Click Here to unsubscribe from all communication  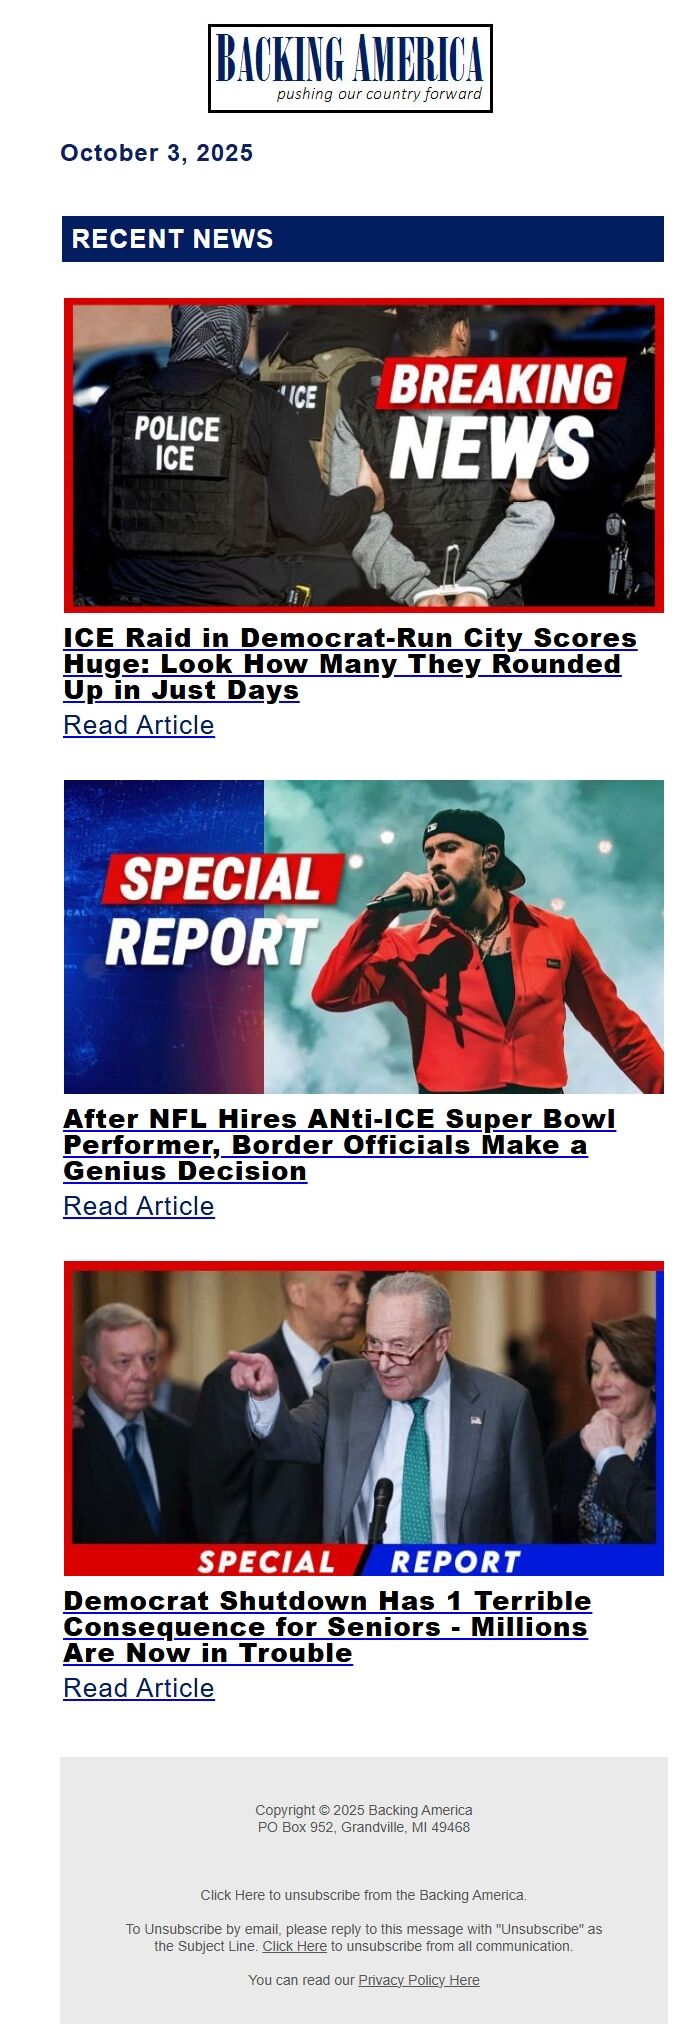[295, 1946]
